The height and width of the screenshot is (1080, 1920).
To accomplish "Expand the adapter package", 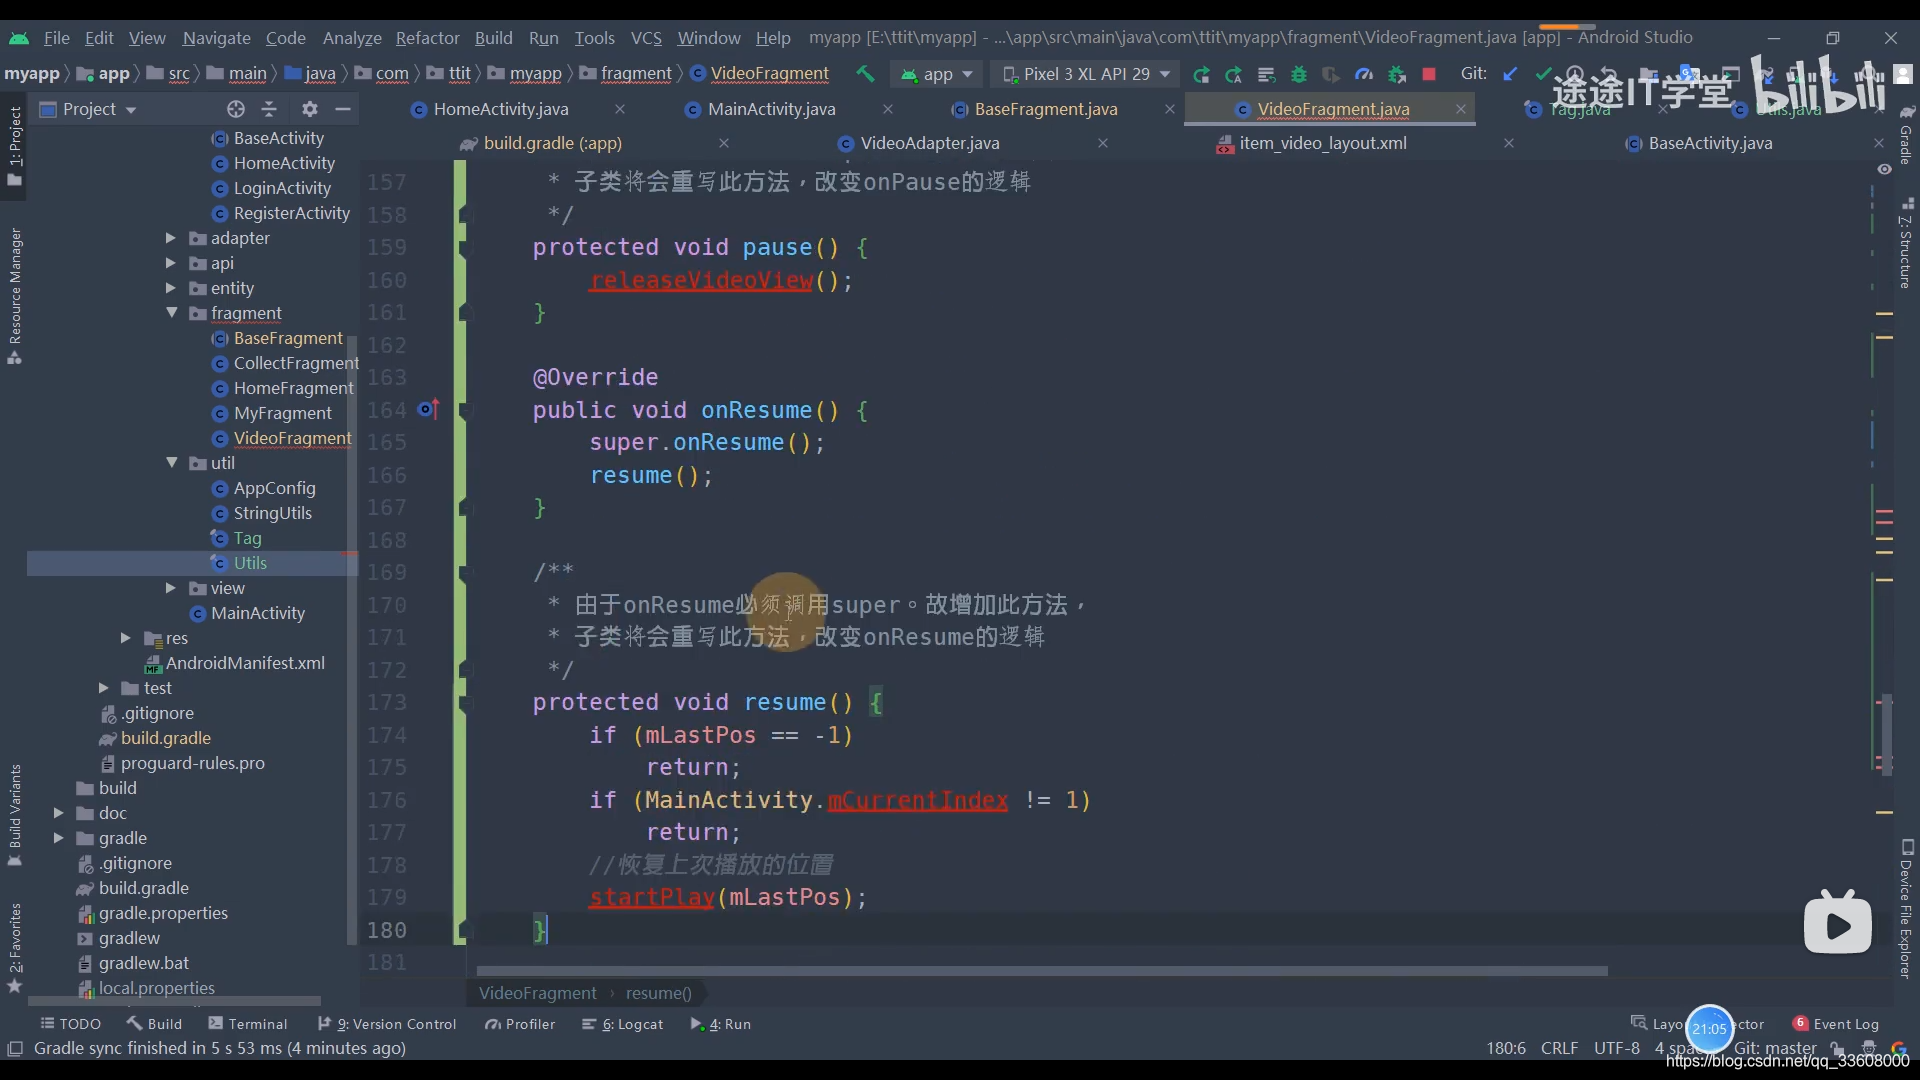I will 170,238.
